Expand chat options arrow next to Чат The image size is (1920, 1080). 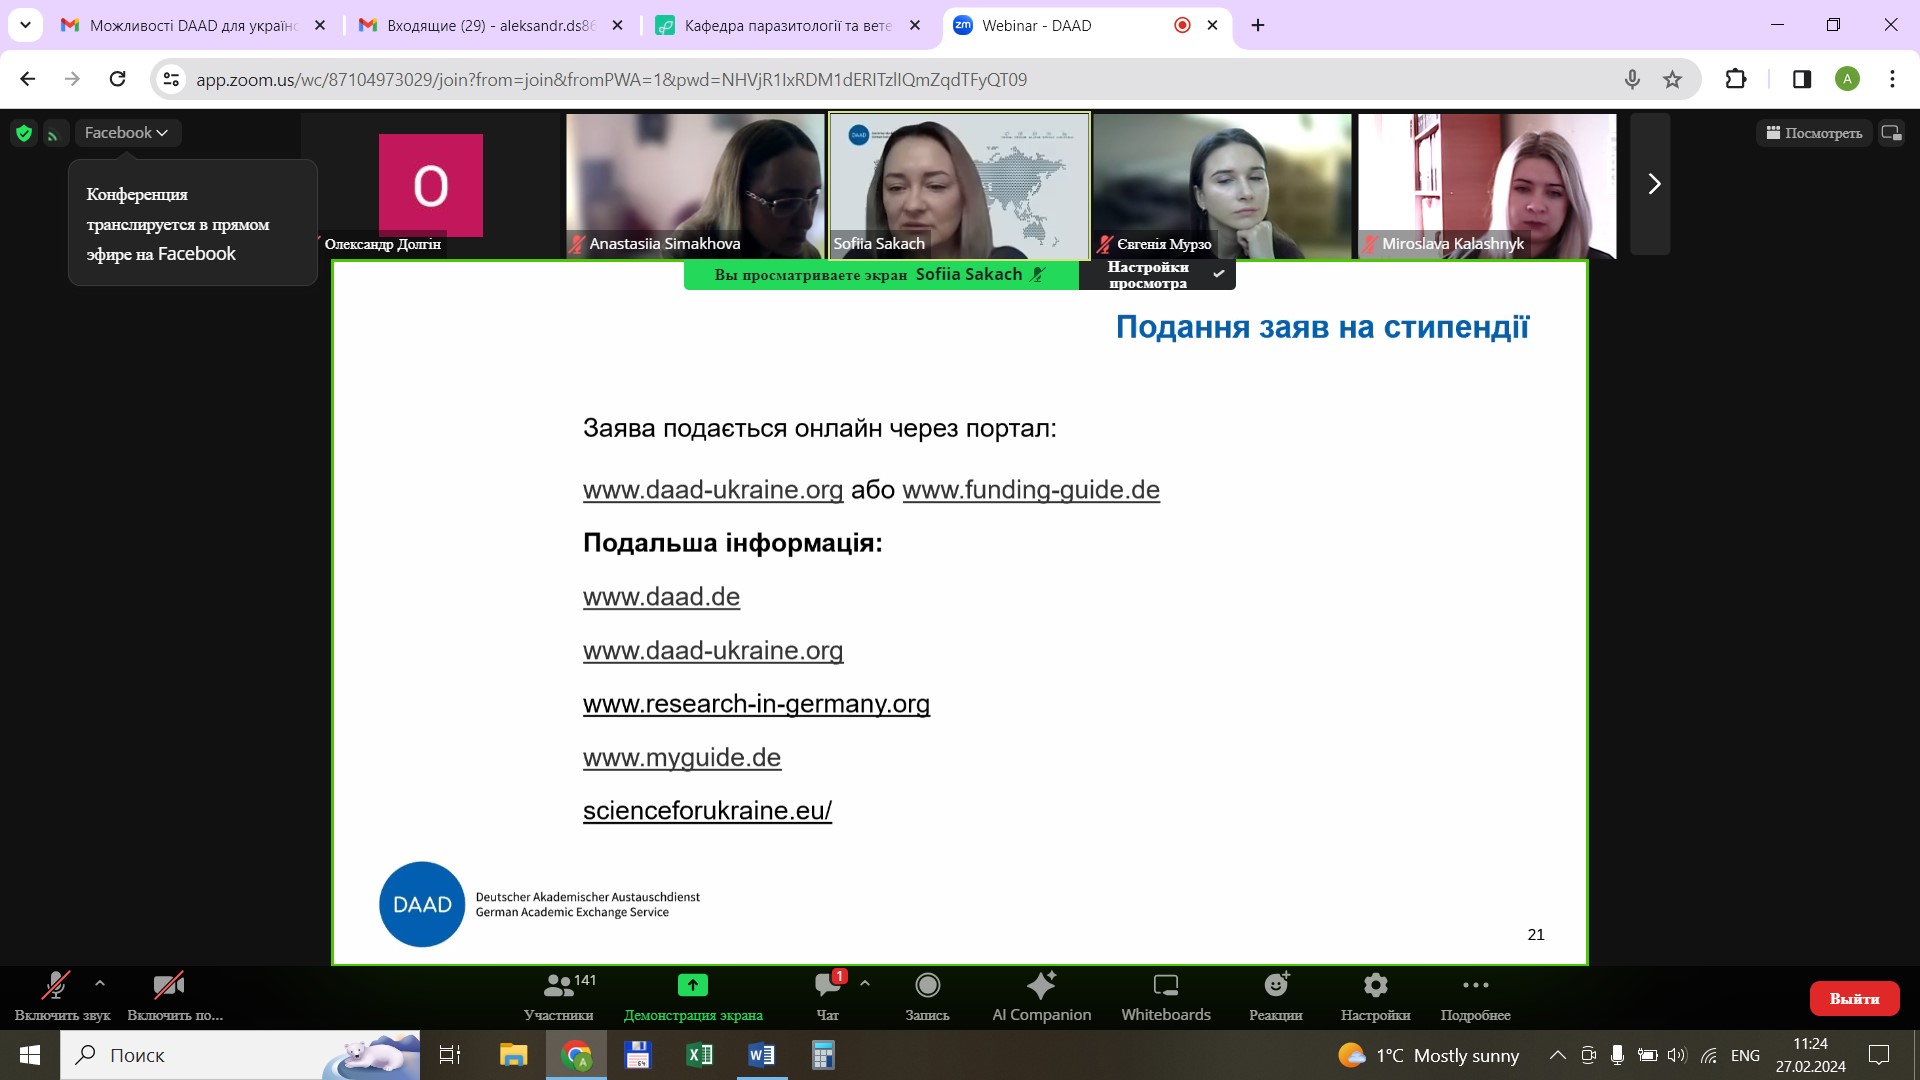pos(865,984)
